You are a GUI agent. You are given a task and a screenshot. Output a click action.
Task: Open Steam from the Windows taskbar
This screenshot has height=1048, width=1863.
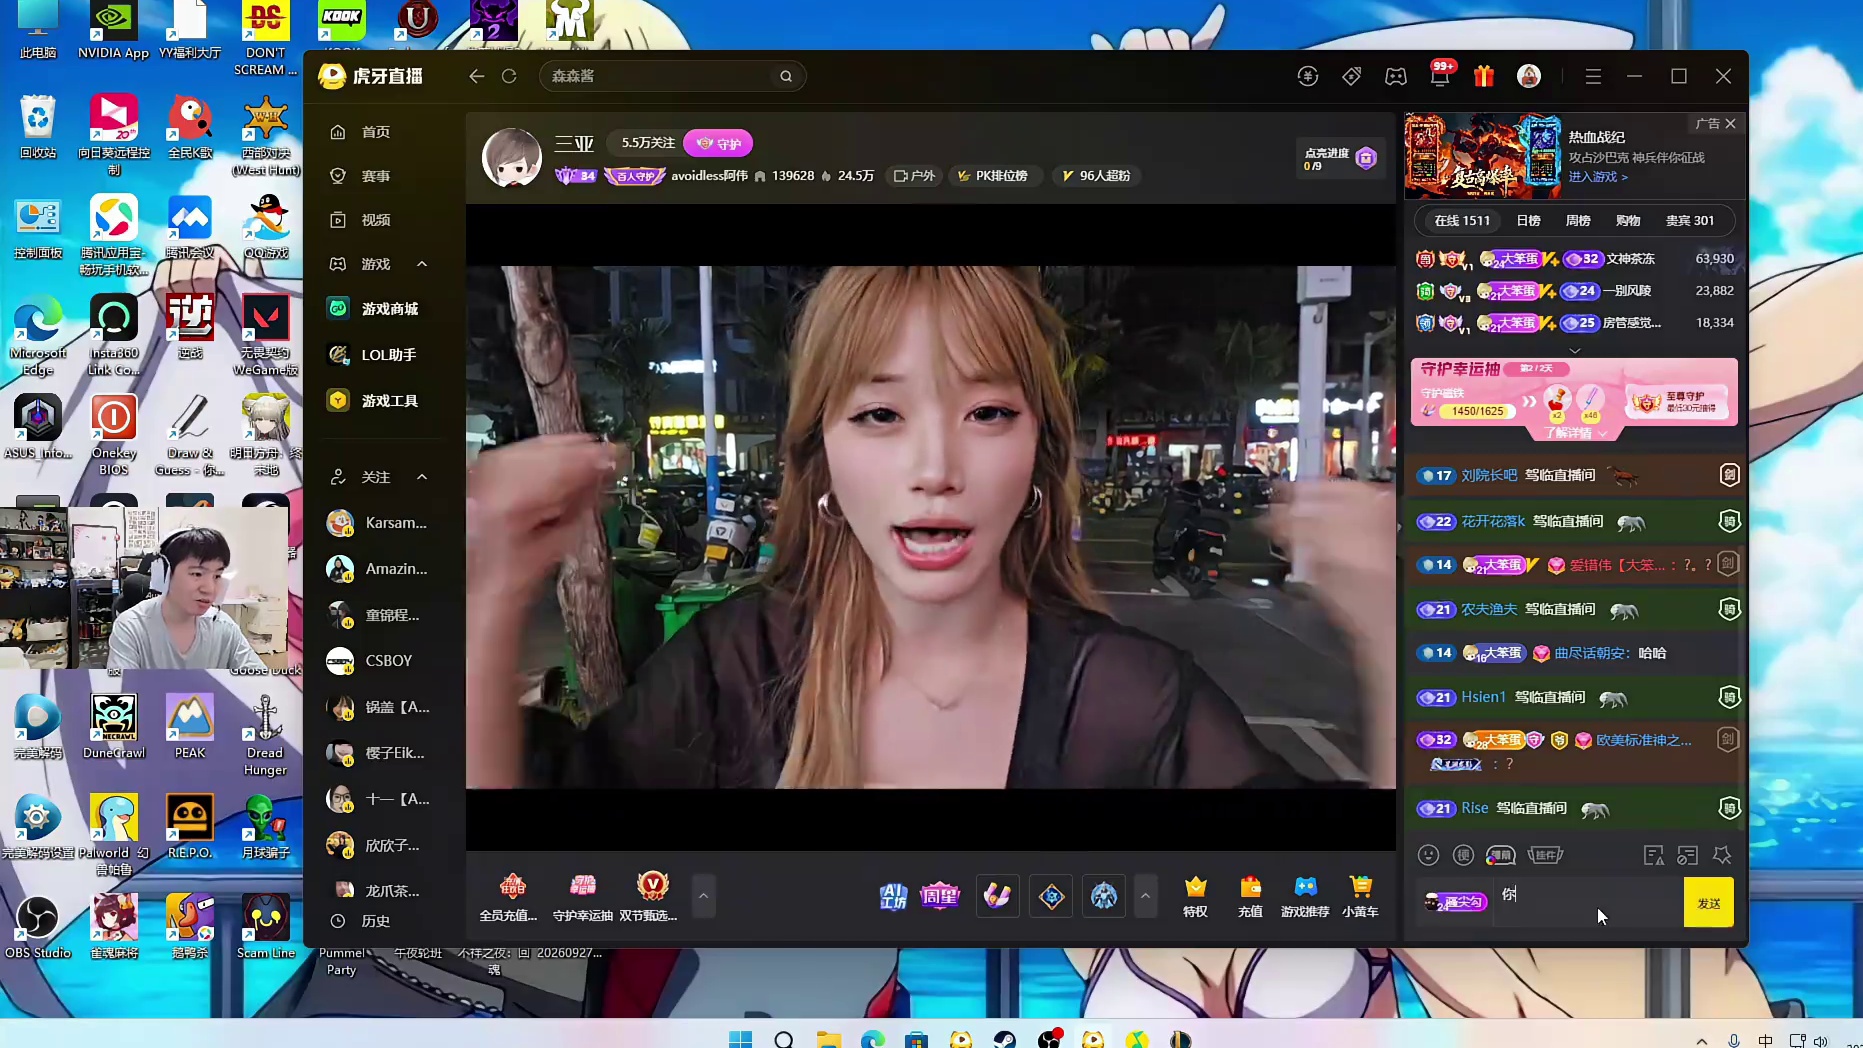click(x=1004, y=1040)
